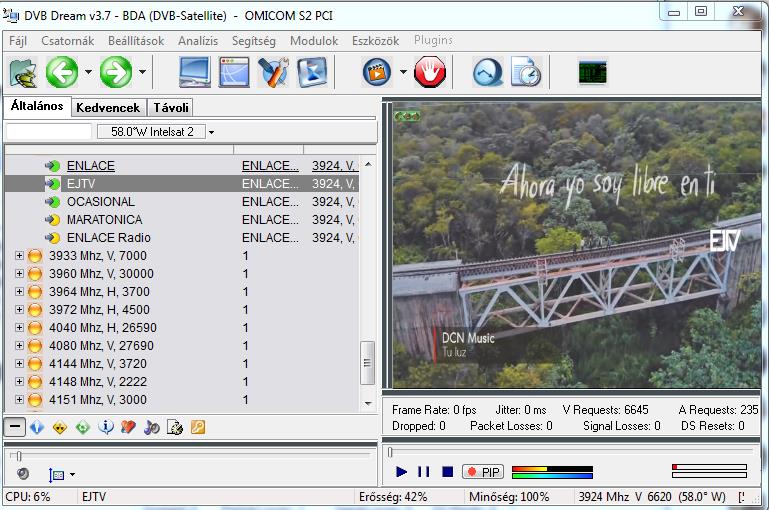Screen dimensions: 769x510
Task: Click the colored audio level meter
Action: click(x=552, y=472)
